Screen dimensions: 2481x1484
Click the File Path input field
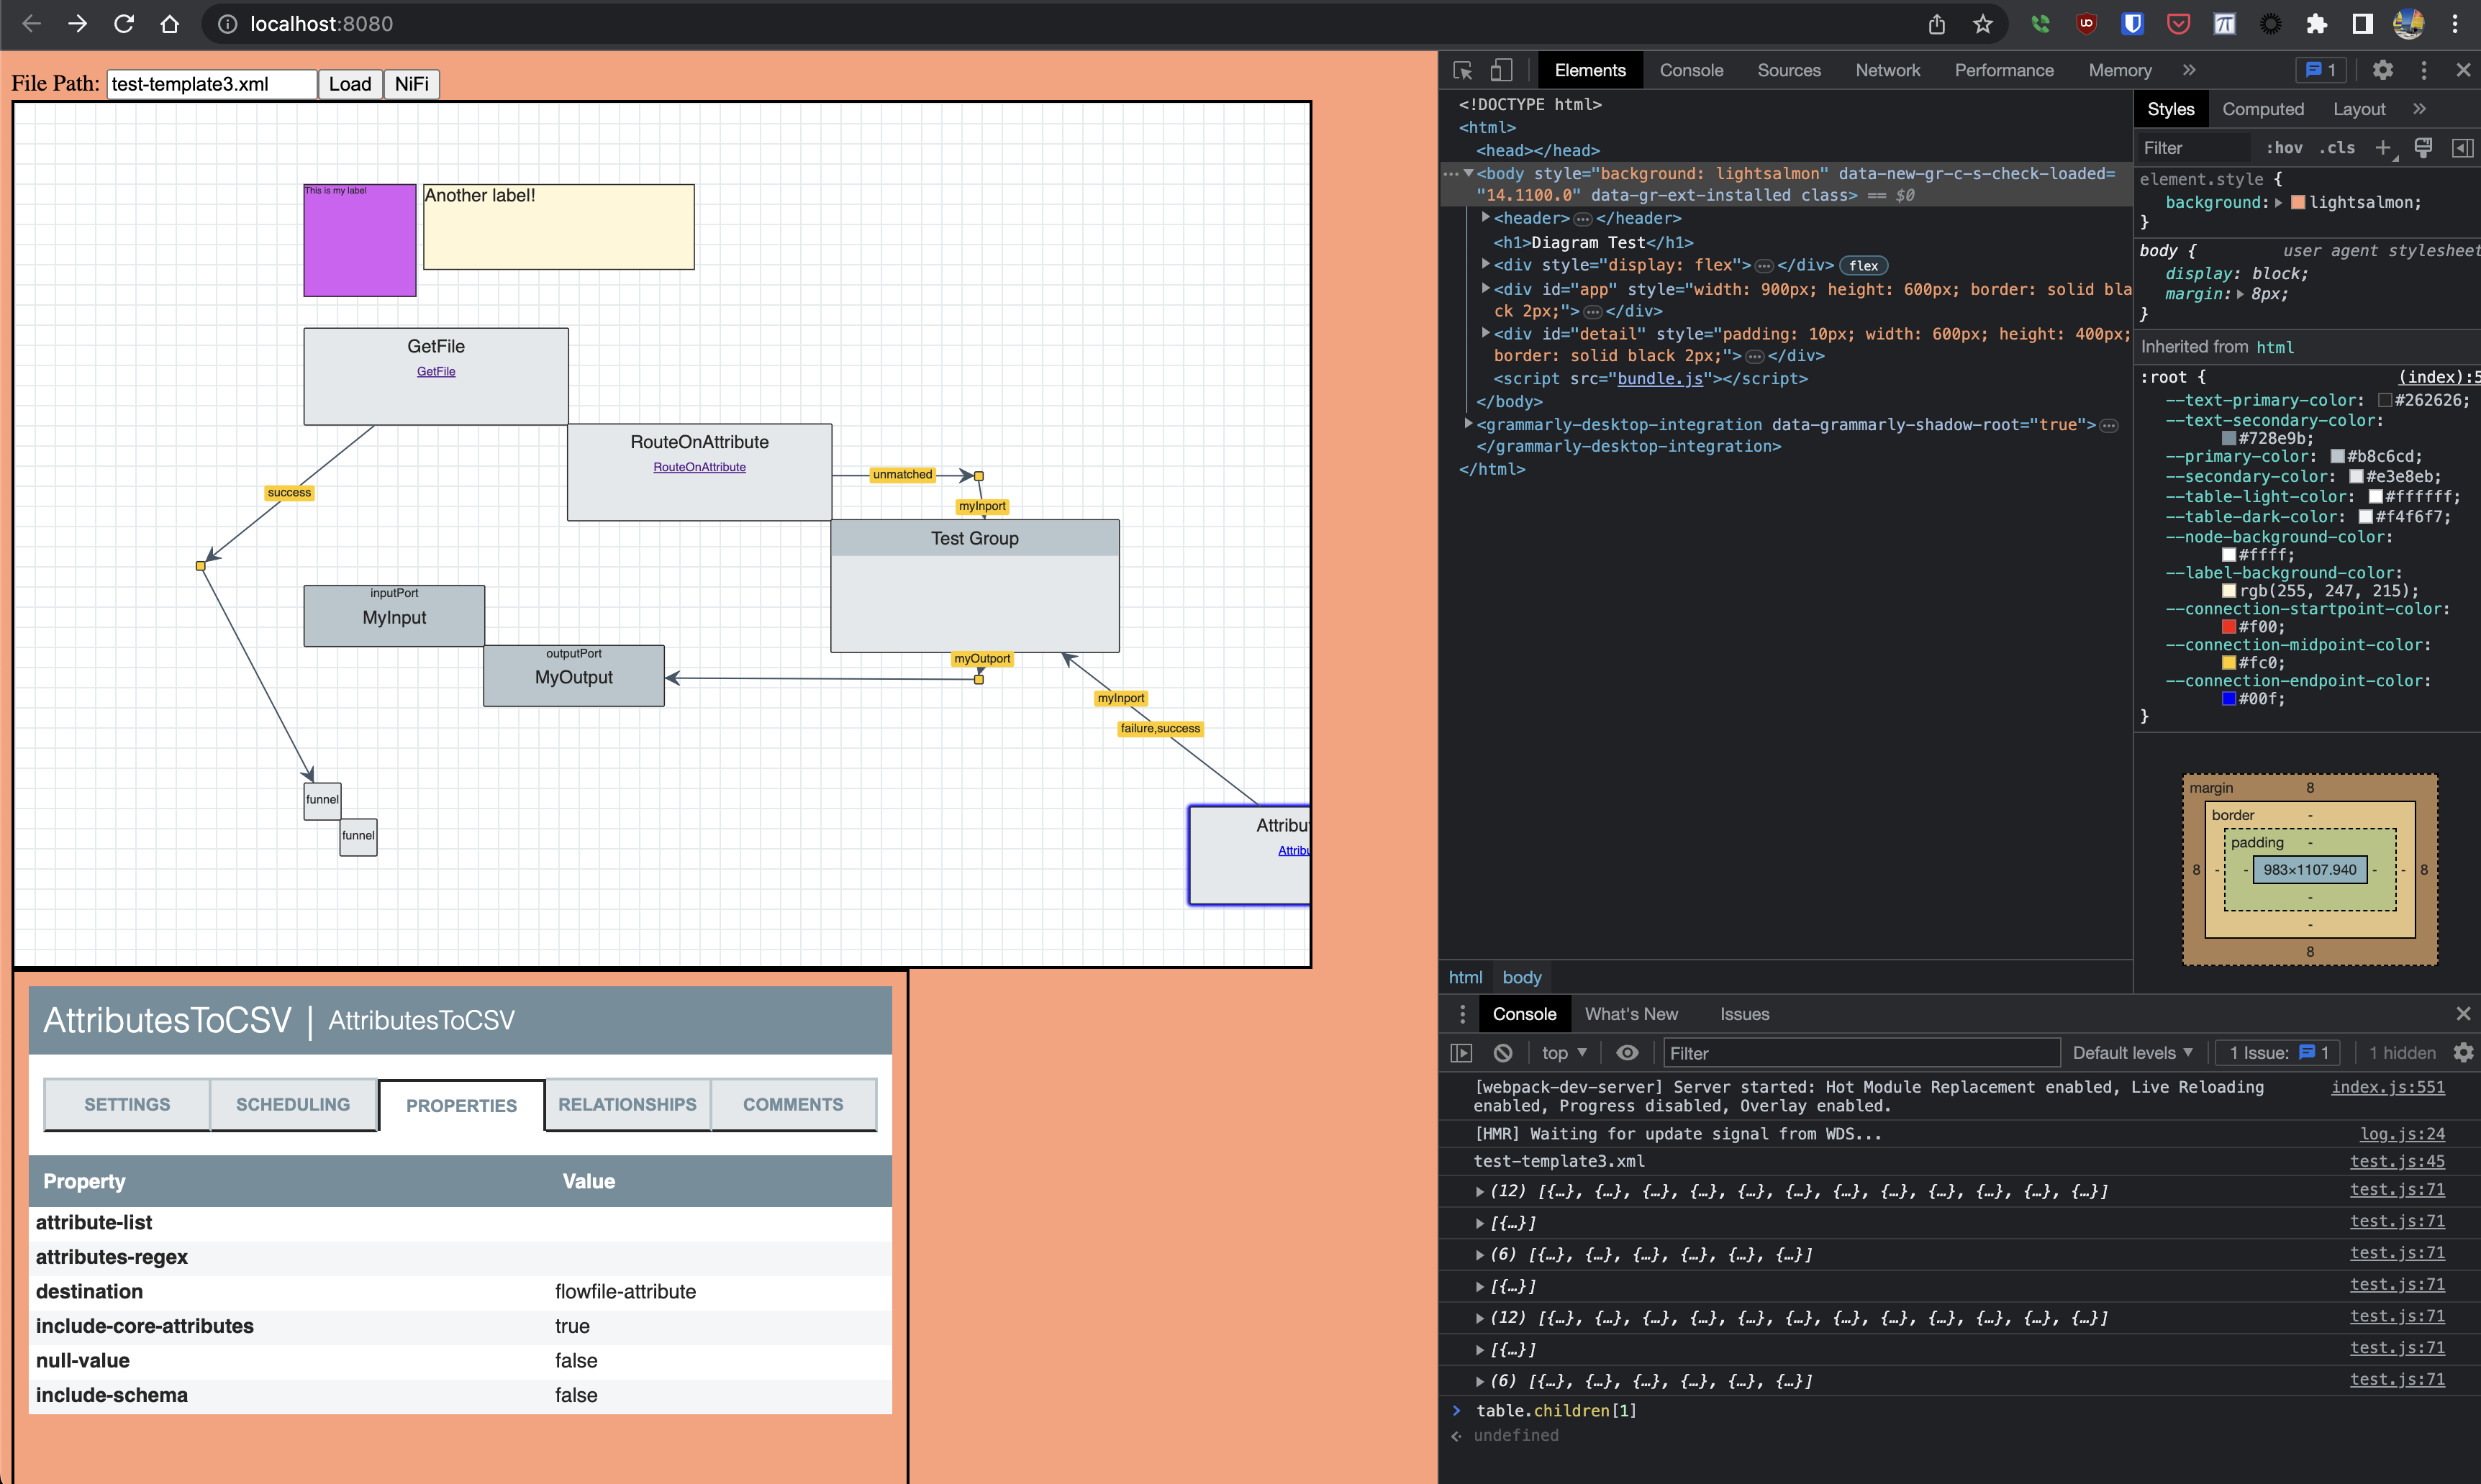point(209,84)
